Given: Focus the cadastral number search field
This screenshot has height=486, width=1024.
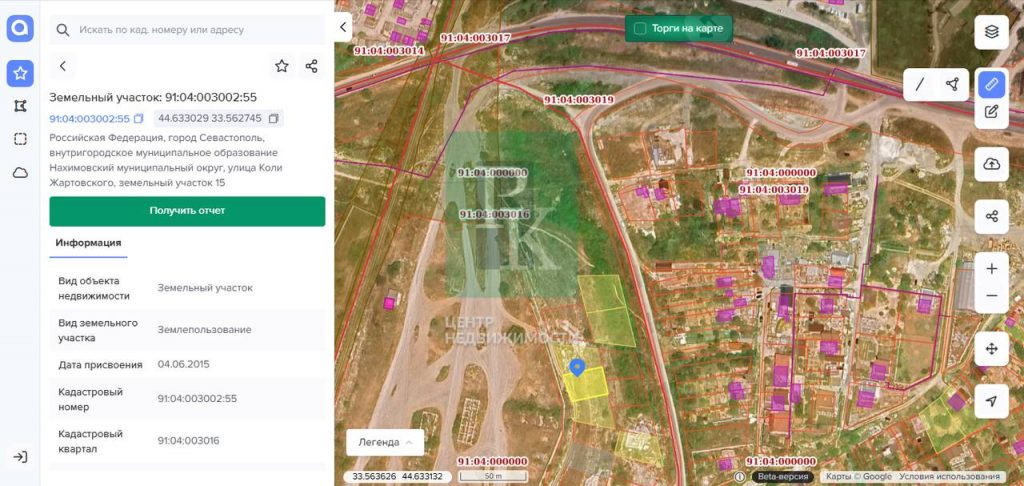Looking at the screenshot, I should point(190,30).
